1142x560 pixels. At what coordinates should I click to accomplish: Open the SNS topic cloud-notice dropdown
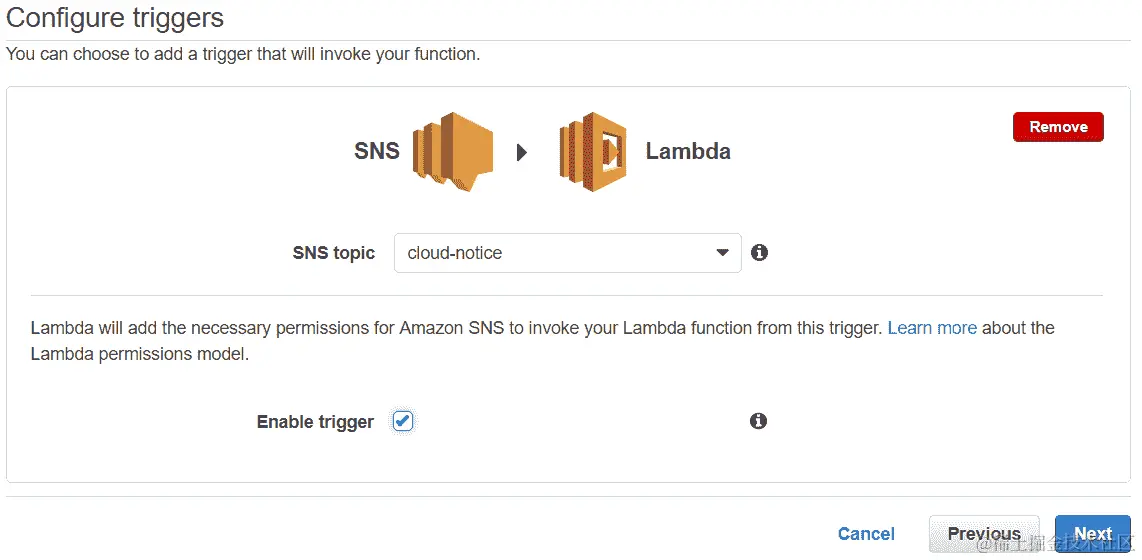pyautogui.click(x=555, y=253)
